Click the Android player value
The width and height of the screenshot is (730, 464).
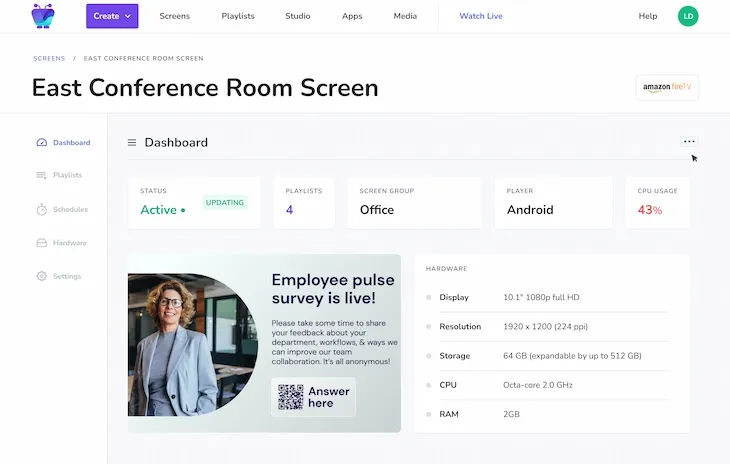pos(530,210)
